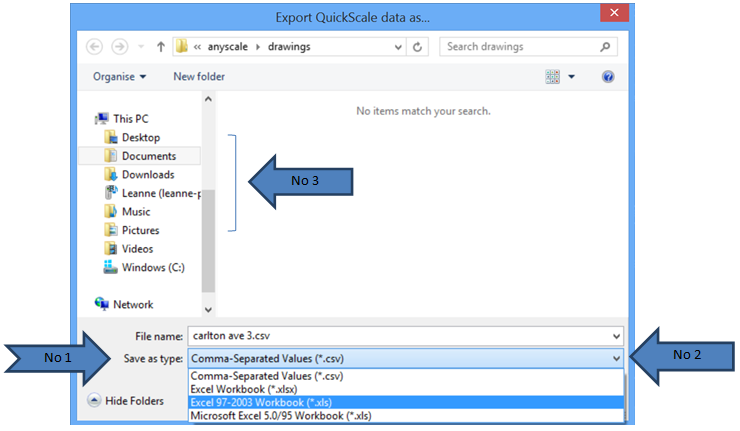740x431 pixels.
Task: Expand the File name history dropdown
Action: pyautogui.click(x=614, y=336)
